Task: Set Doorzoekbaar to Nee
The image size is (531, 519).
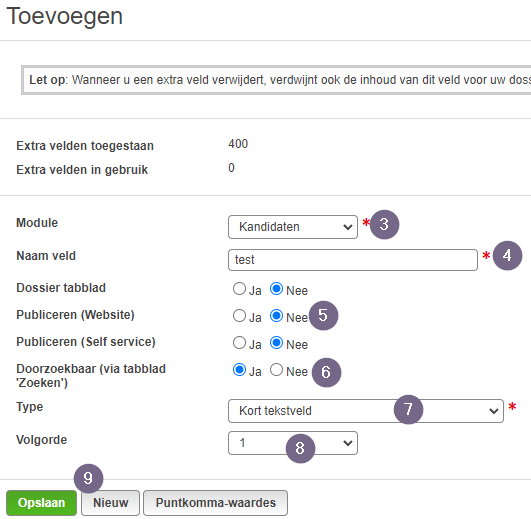Action: [x=276, y=370]
